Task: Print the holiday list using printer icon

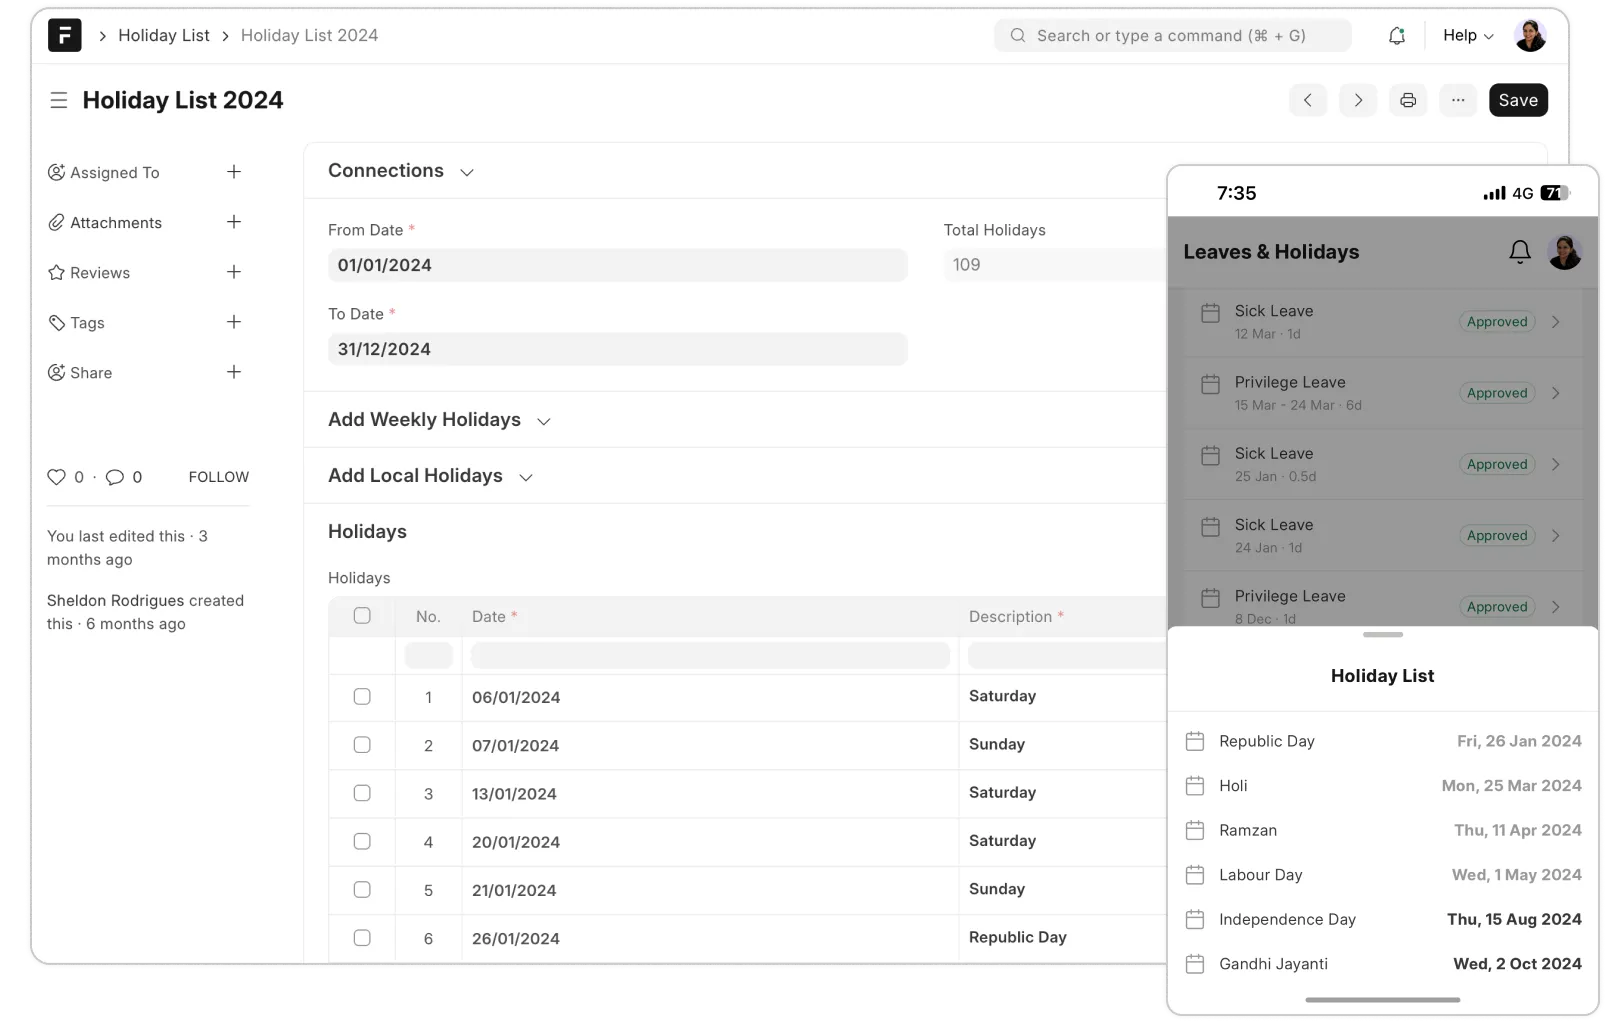Action: pyautogui.click(x=1408, y=100)
